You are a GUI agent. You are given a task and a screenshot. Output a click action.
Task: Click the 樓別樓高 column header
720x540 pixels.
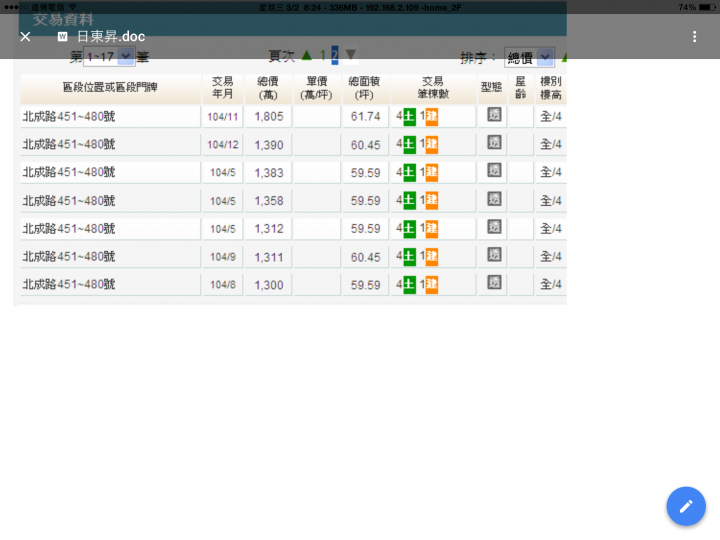tap(551, 88)
